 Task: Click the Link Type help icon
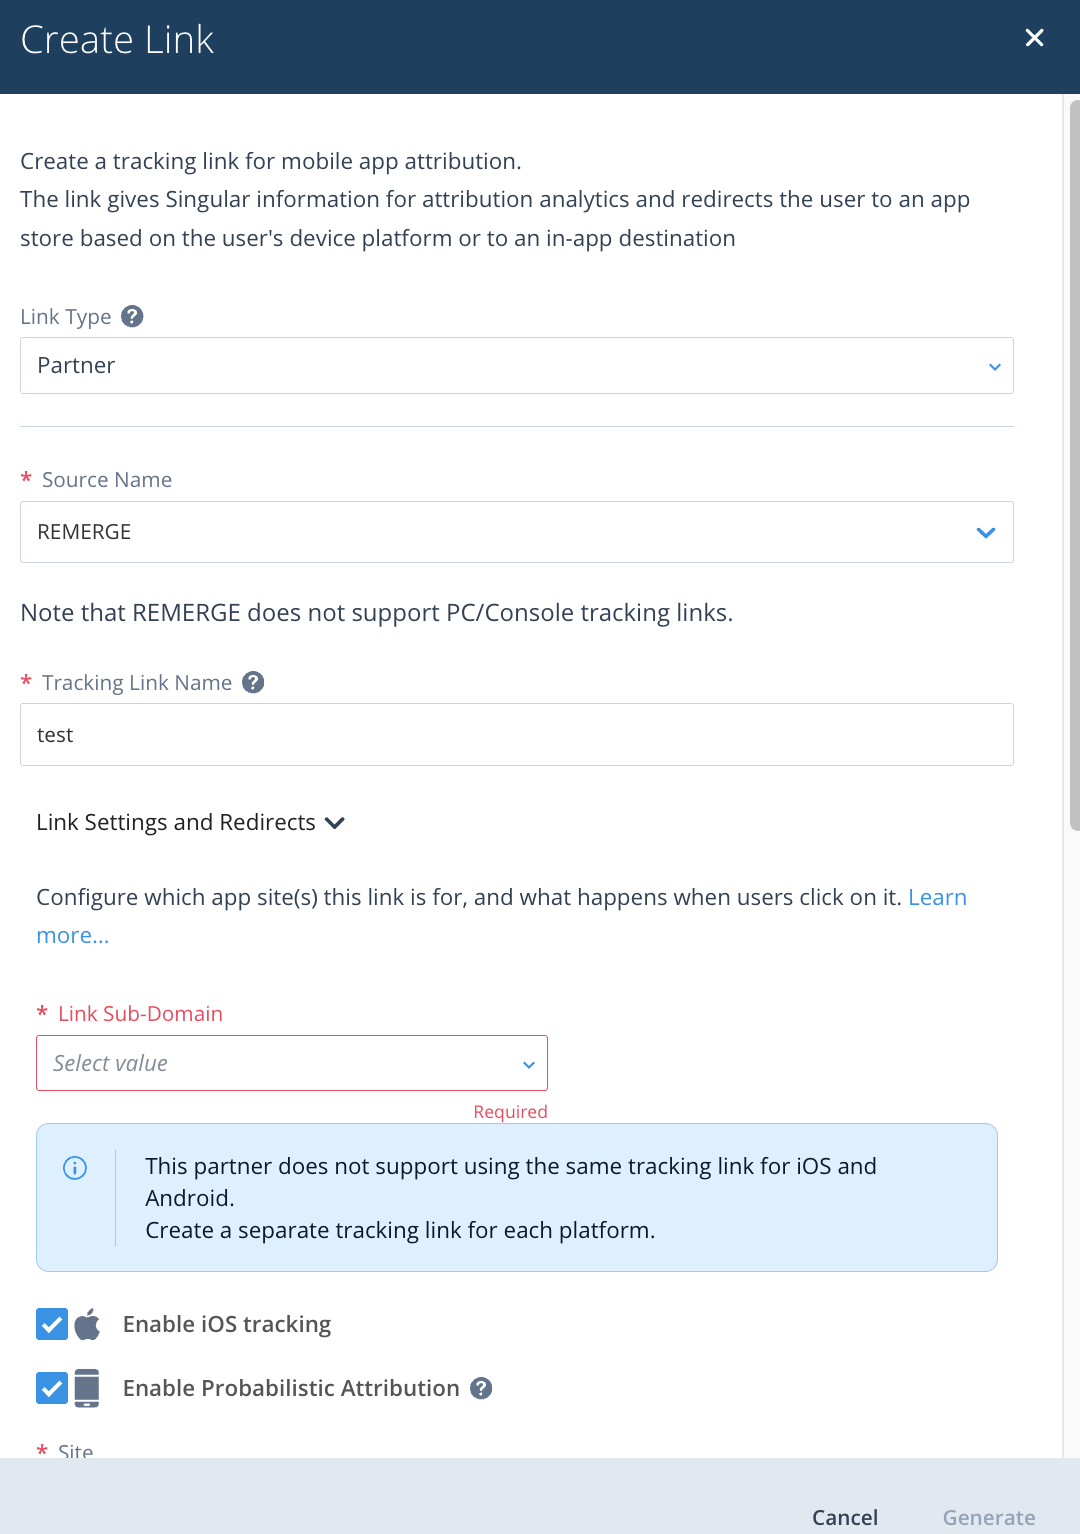tap(132, 316)
